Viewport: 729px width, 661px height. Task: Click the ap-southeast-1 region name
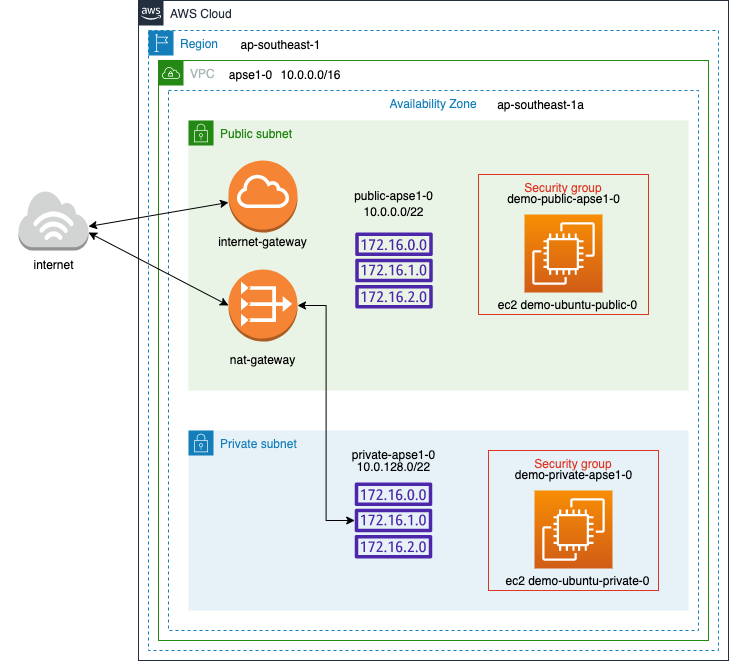tap(280, 45)
